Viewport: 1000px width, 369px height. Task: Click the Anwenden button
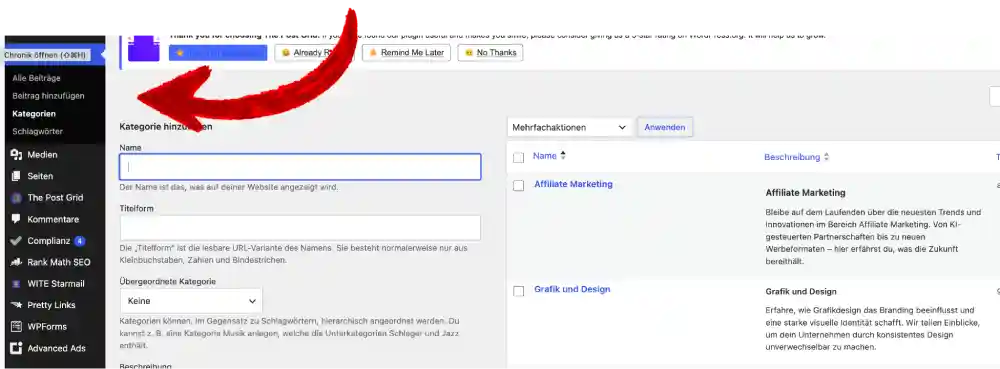[x=665, y=127]
